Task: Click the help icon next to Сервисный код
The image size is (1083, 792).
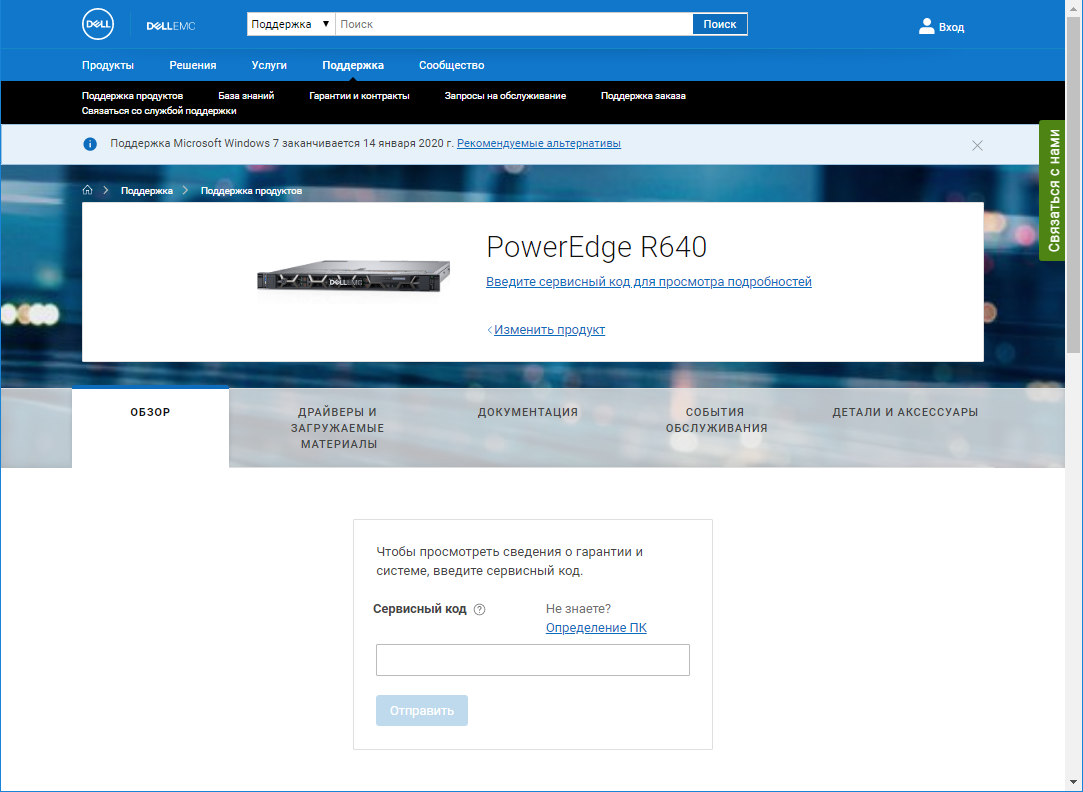Action: [x=479, y=609]
